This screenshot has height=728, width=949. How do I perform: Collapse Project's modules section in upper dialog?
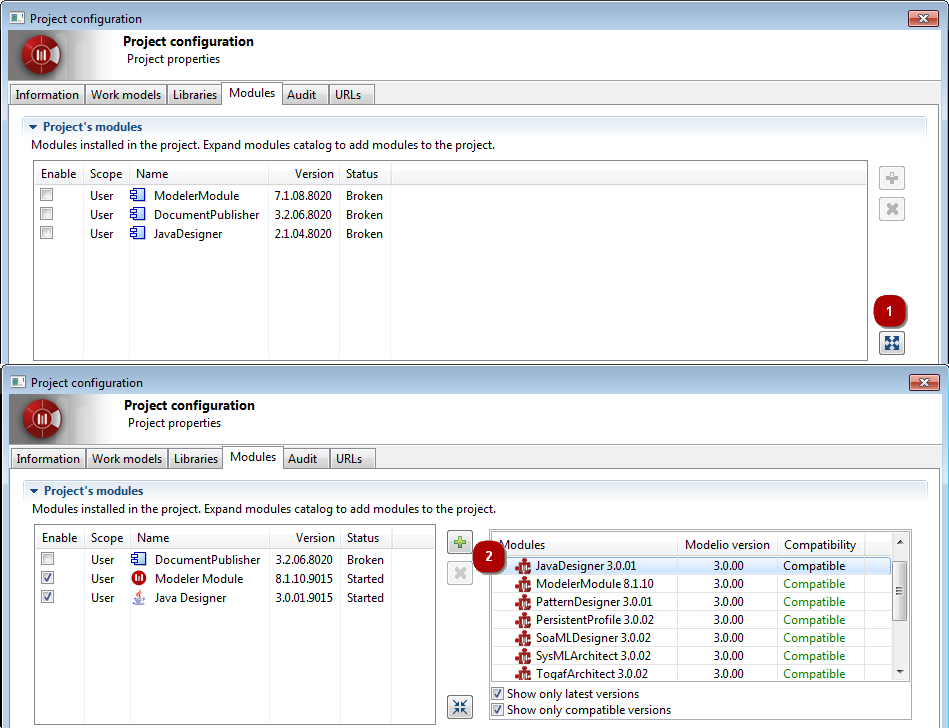(x=33, y=127)
